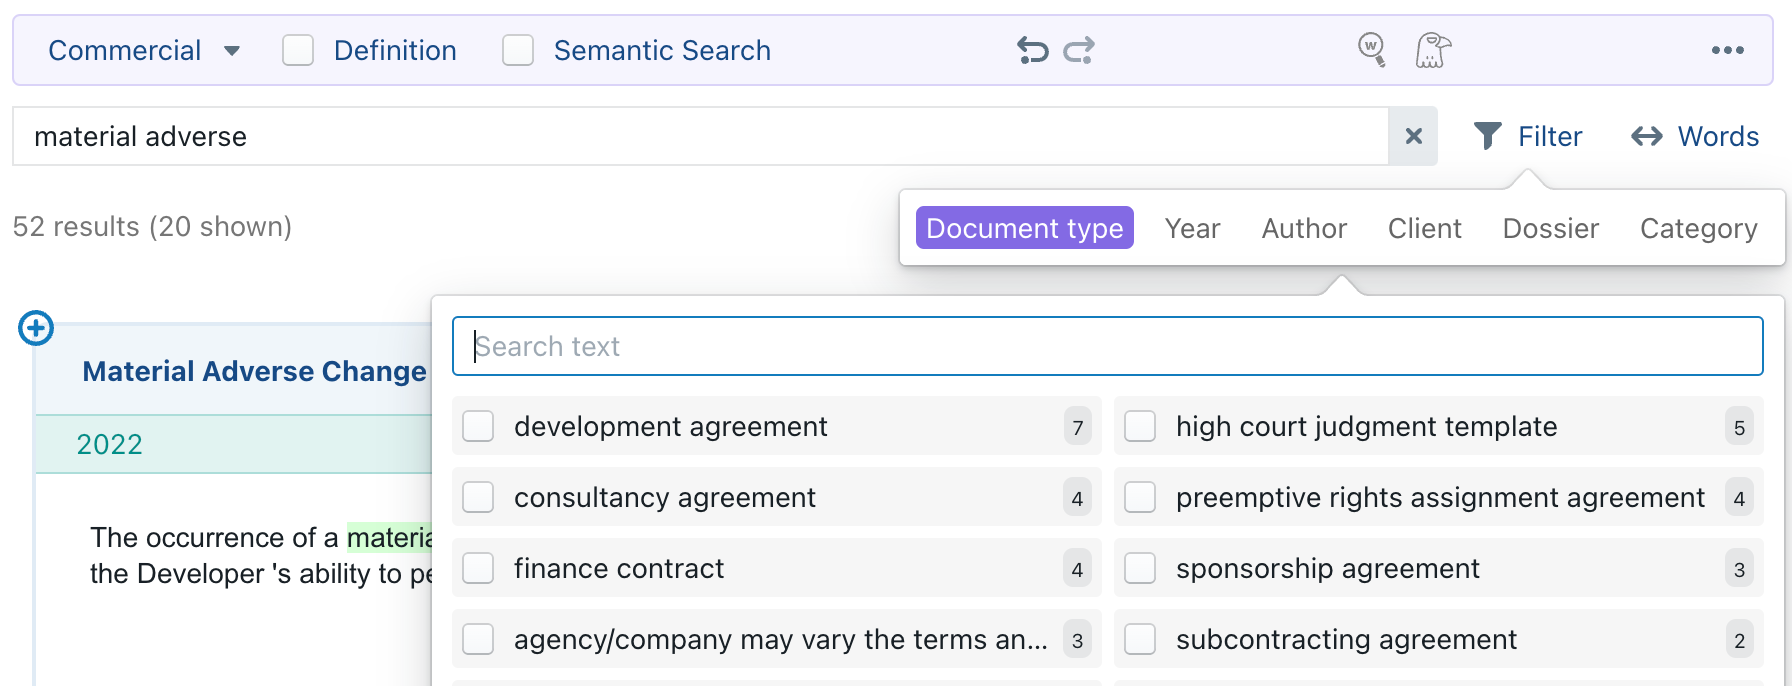Click in the Search text filter field
This screenshot has height=686, width=1792.
pyautogui.click(x=1107, y=346)
